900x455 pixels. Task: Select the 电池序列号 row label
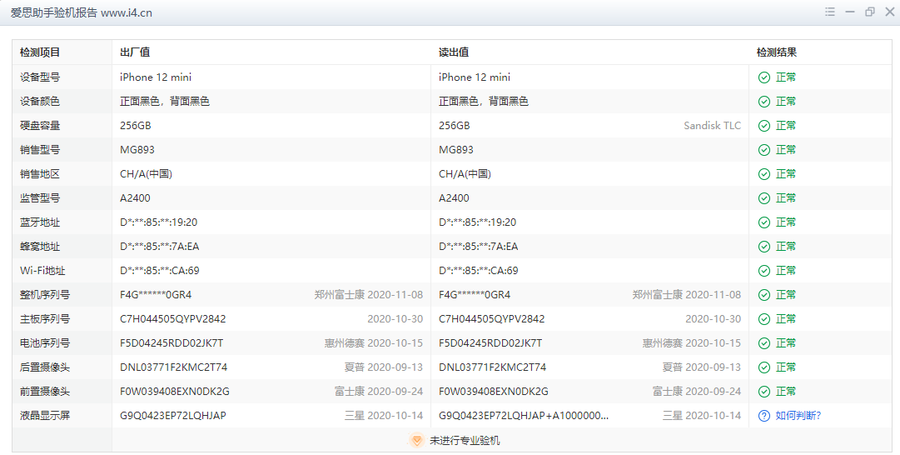pos(45,343)
